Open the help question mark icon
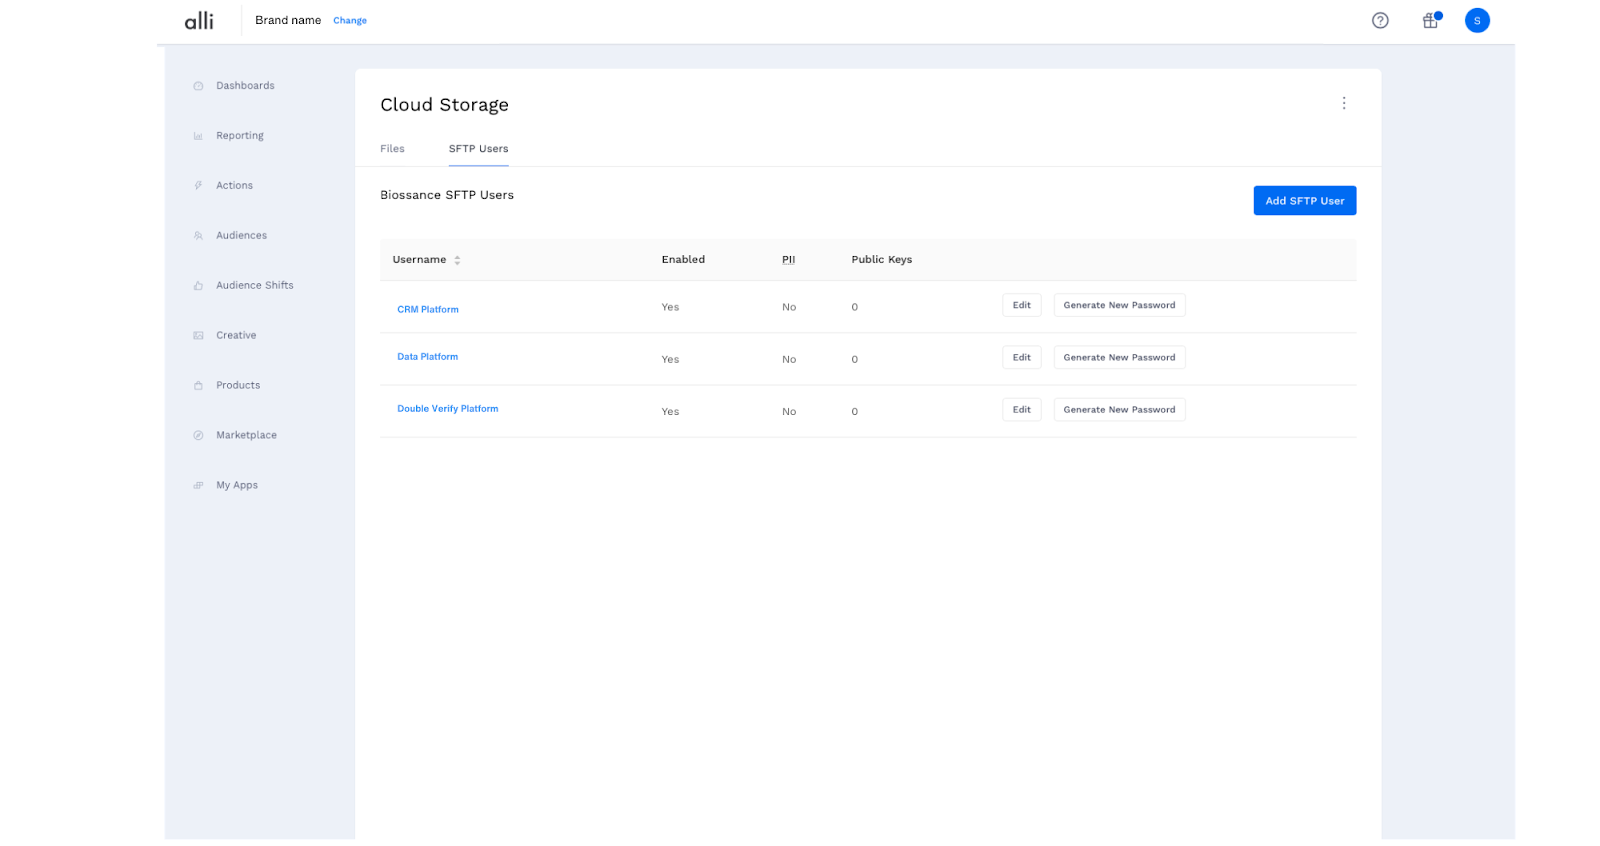The height and width of the screenshot is (846, 1600). click(x=1380, y=20)
